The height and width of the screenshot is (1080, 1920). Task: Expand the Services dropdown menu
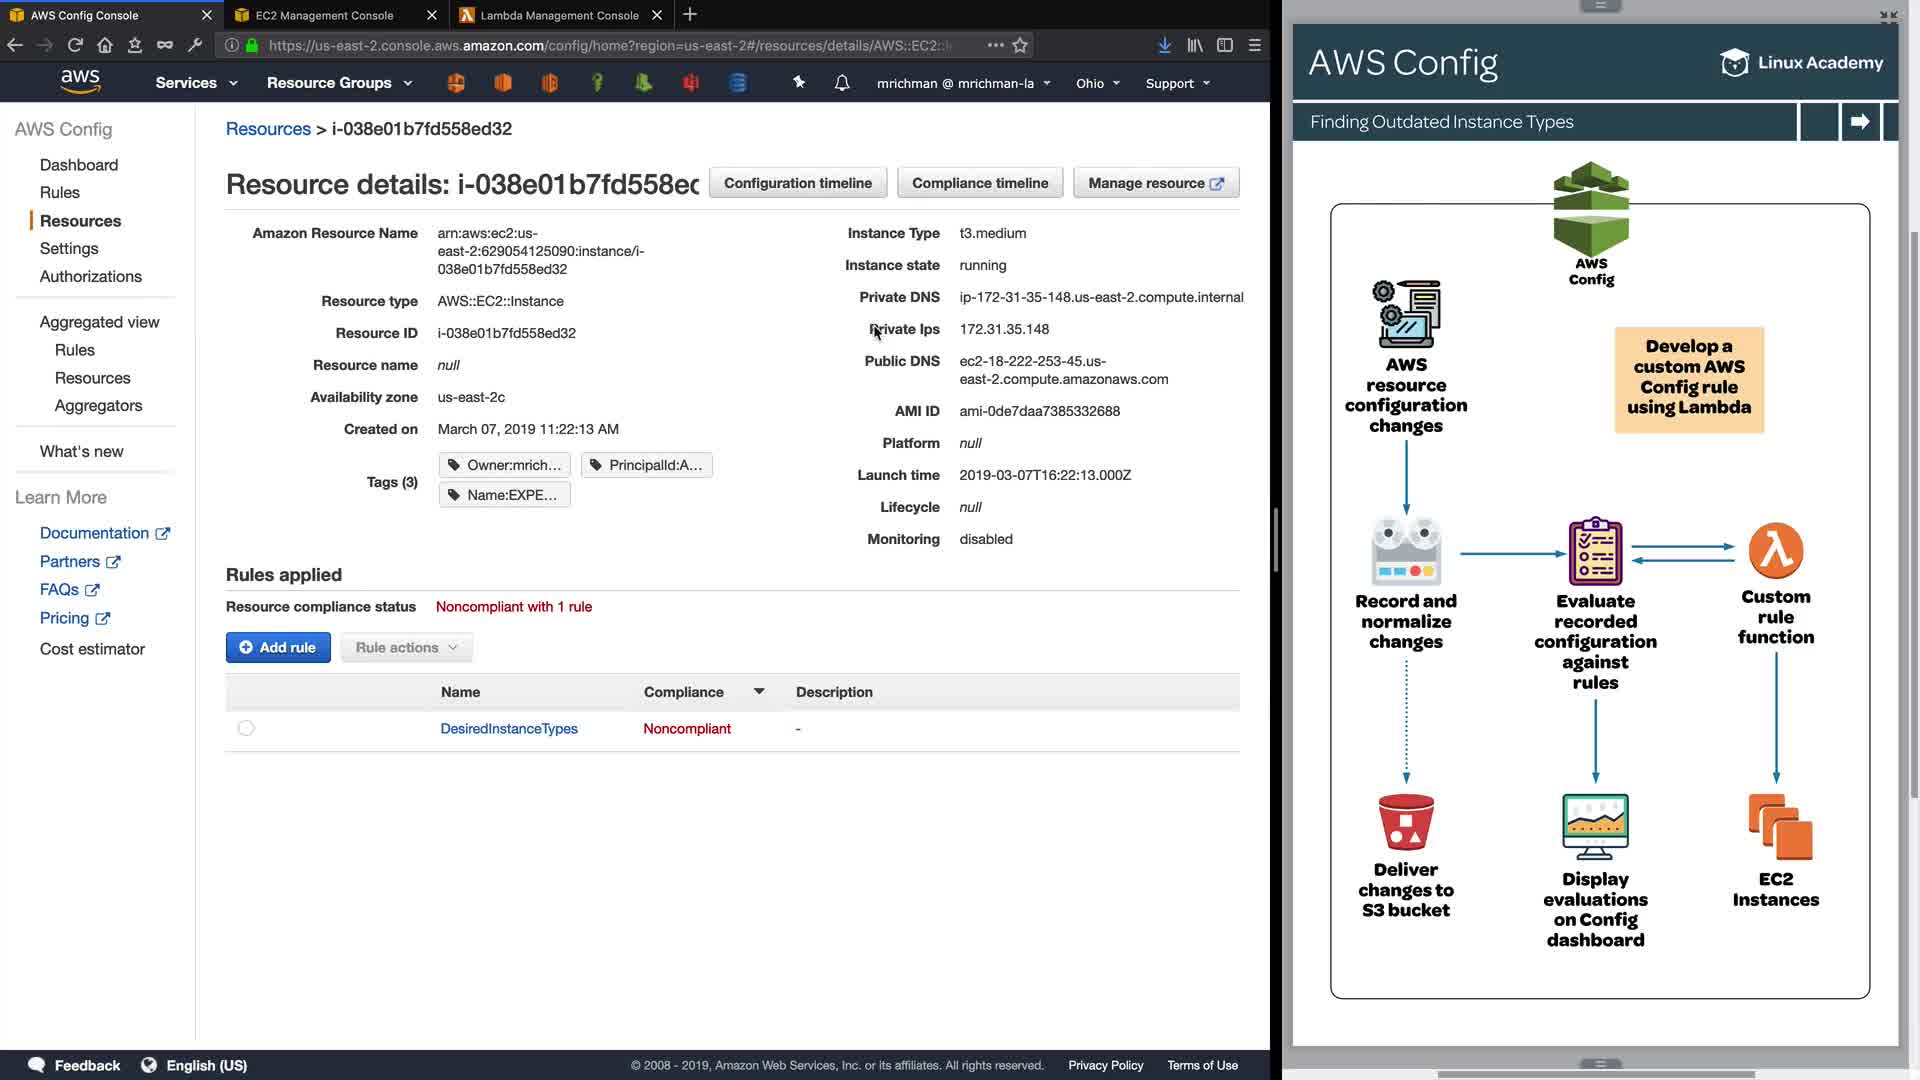196,83
